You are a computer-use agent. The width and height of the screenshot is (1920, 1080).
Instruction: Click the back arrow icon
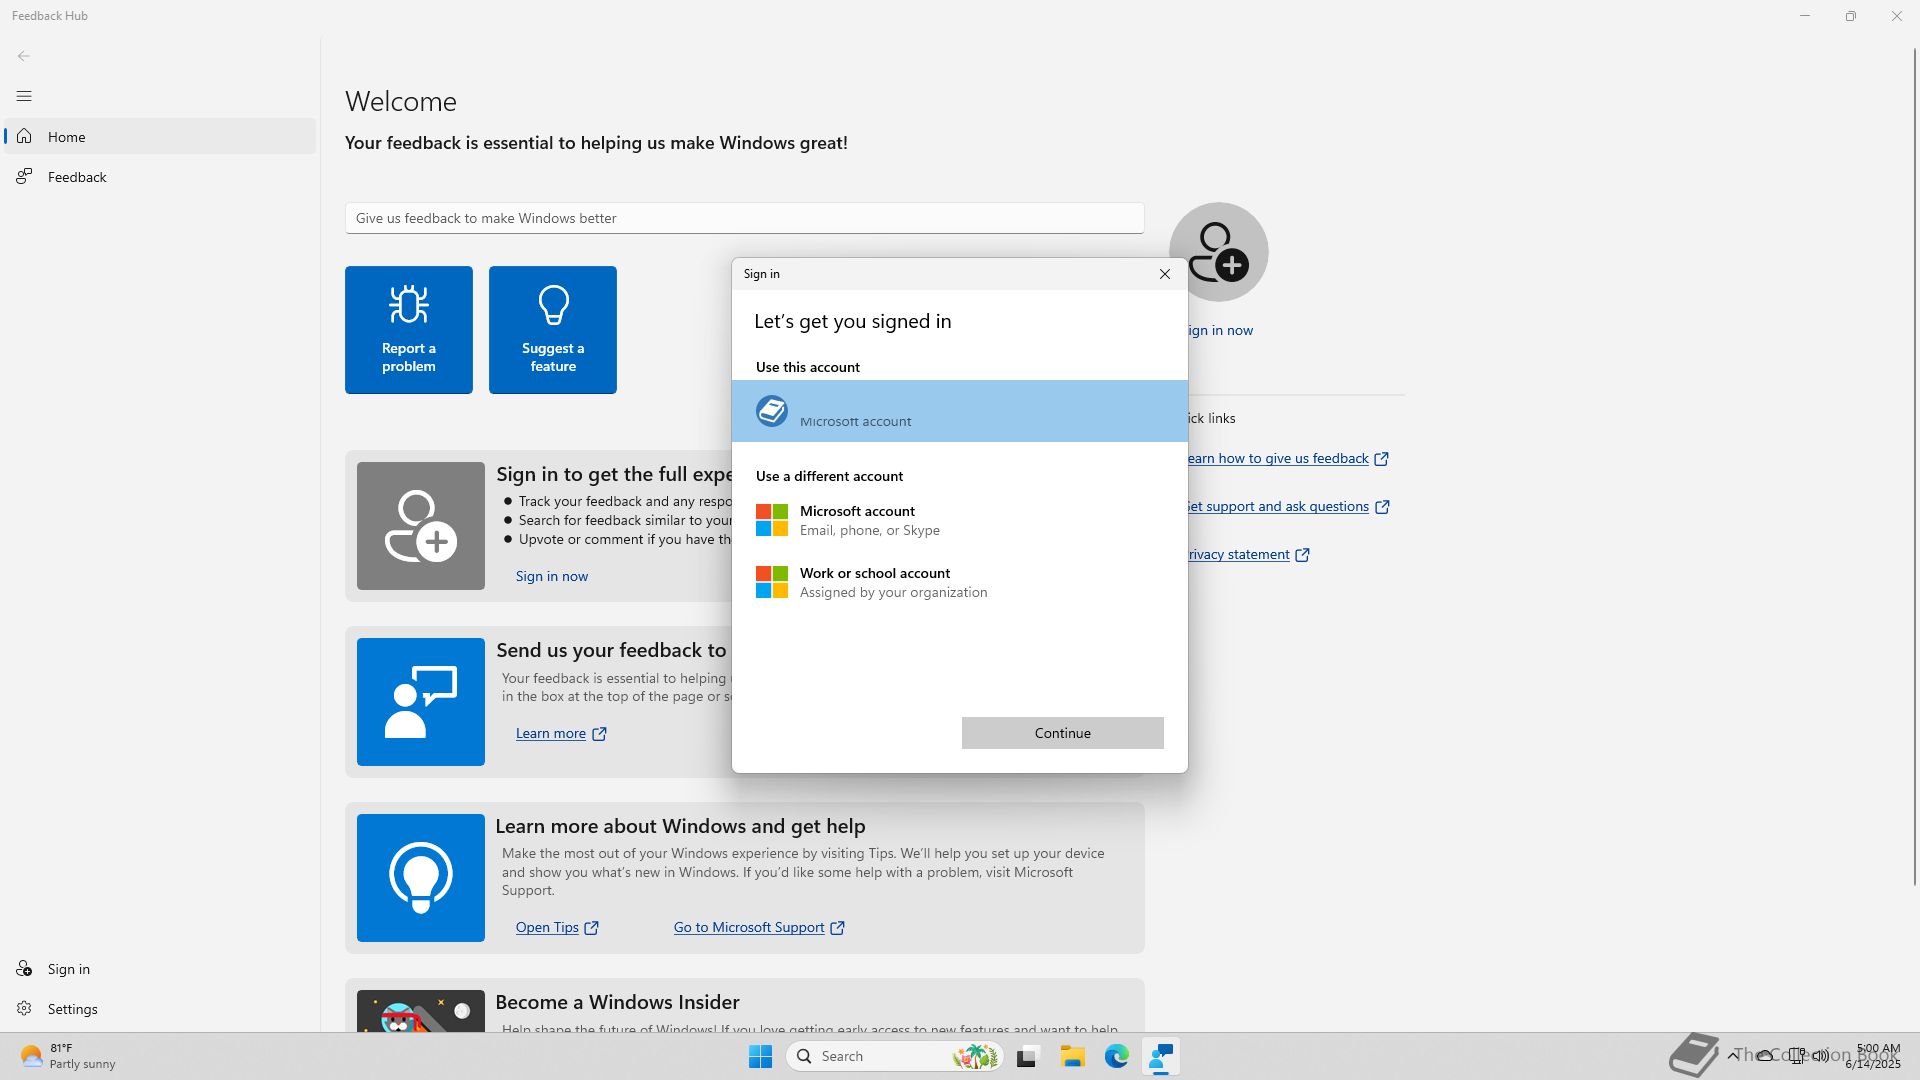[x=24, y=56]
